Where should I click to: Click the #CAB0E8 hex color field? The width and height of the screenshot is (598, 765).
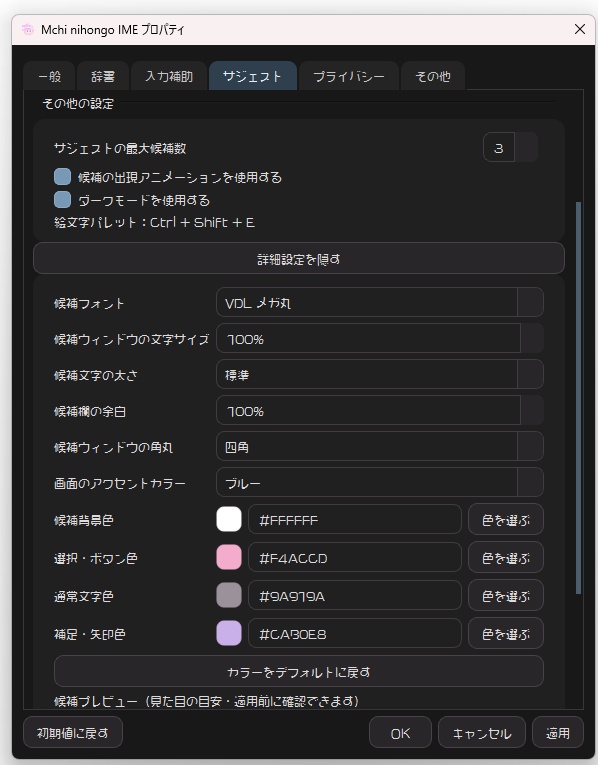click(x=355, y=634)
